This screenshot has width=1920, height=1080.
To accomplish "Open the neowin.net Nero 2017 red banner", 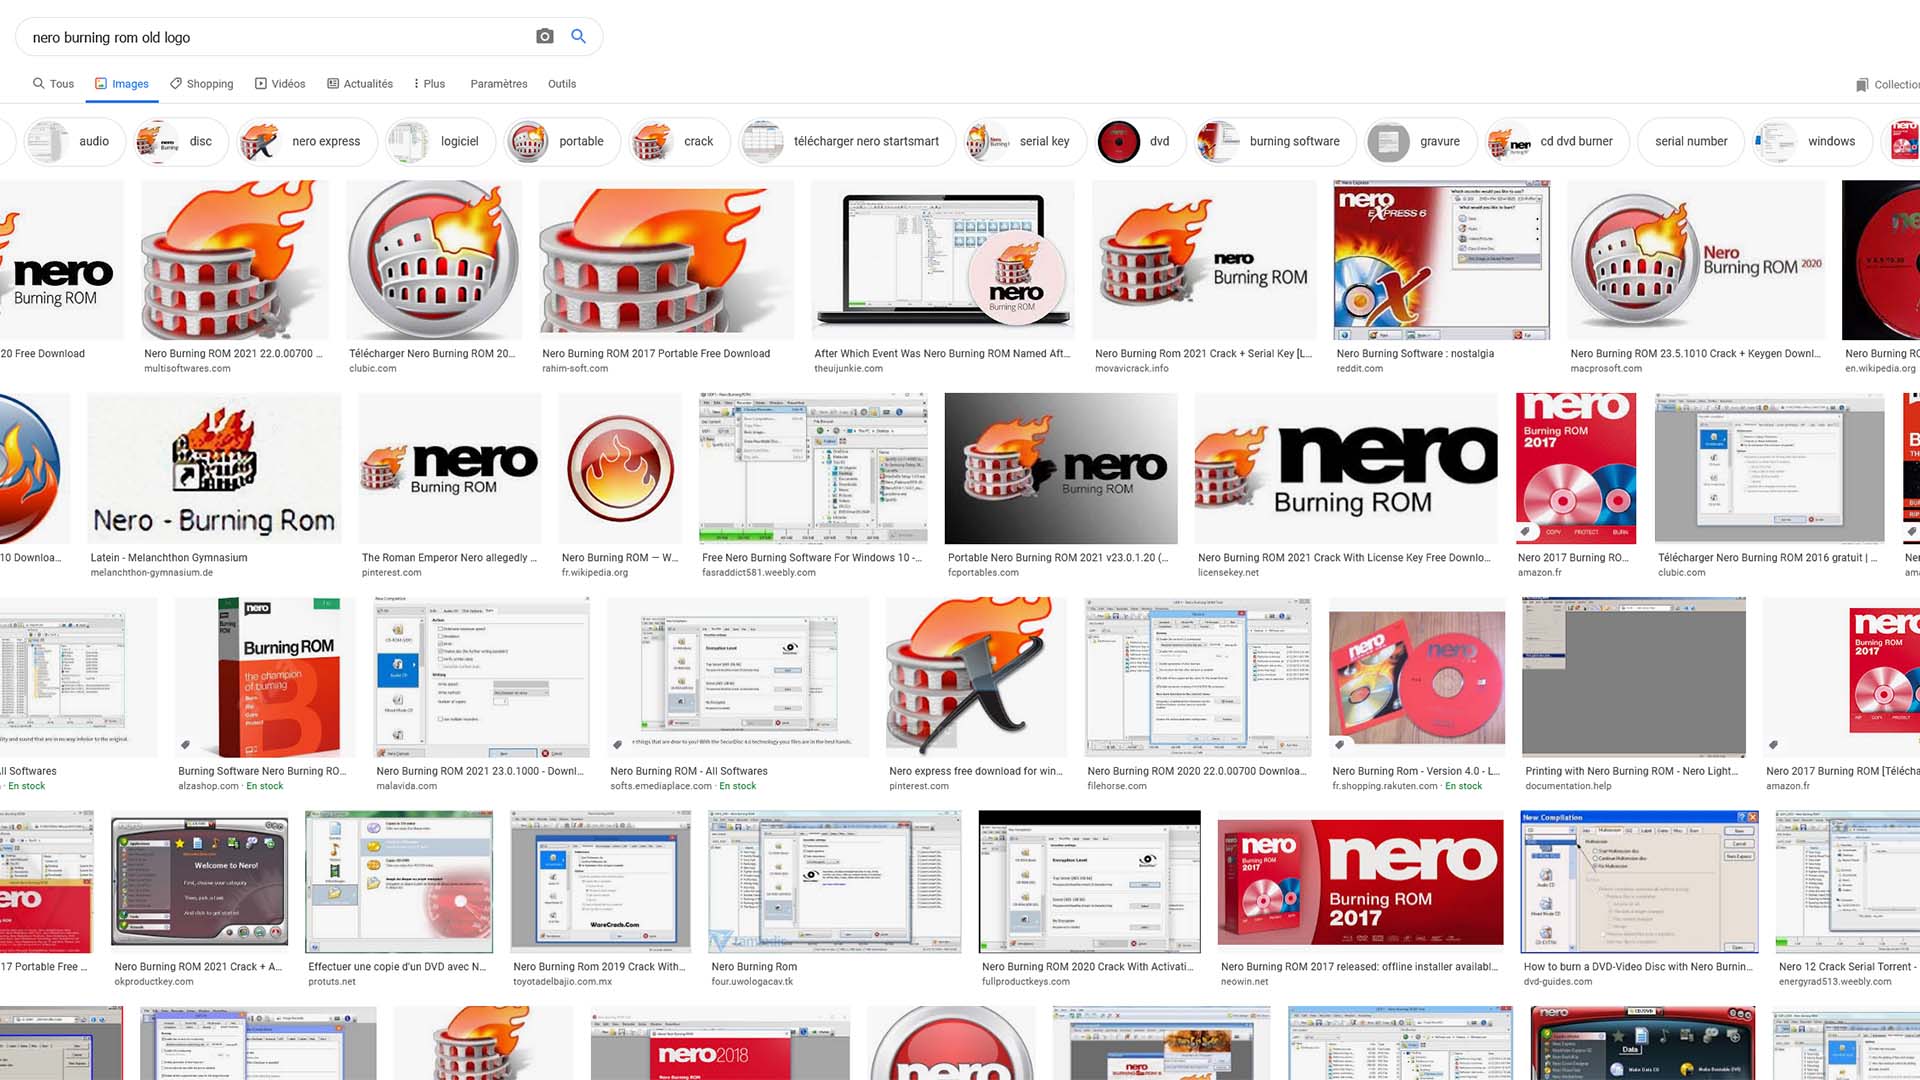I will point(1361,881).
